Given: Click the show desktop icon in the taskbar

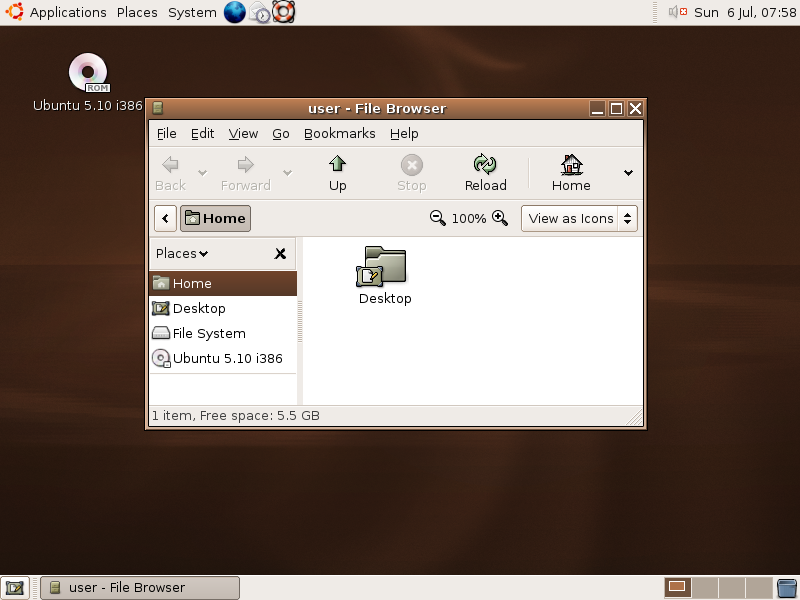Looking at the screenshot, I should [x=14, y=587].
